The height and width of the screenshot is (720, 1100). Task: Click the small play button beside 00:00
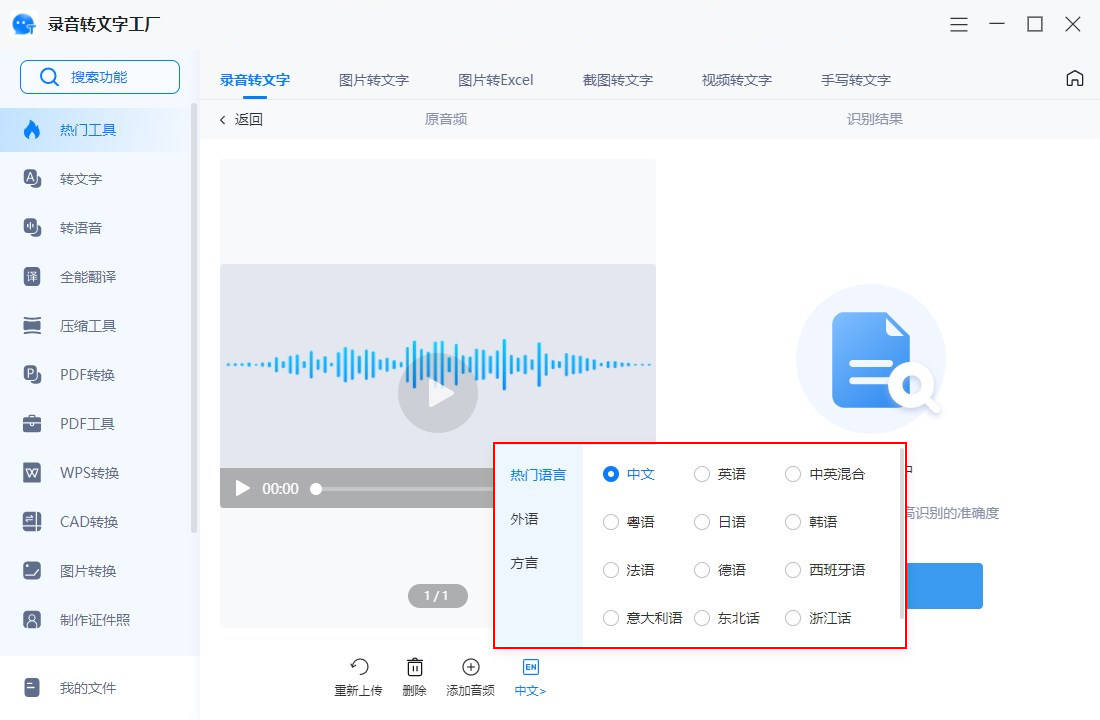242,488
